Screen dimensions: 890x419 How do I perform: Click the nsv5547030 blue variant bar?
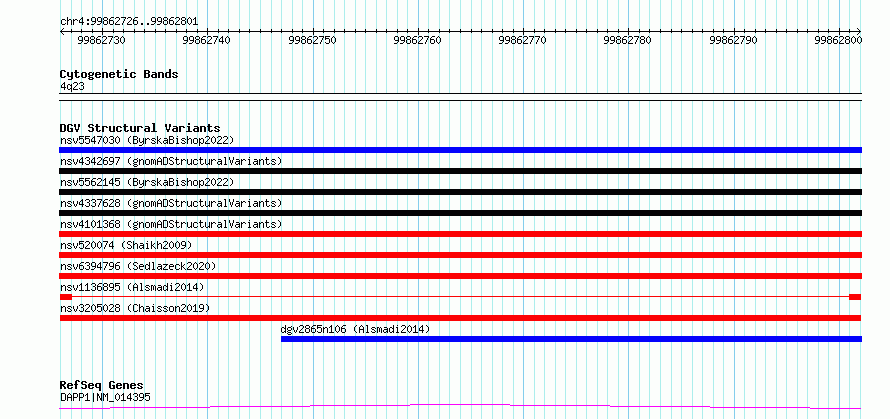tap(460, 150)
